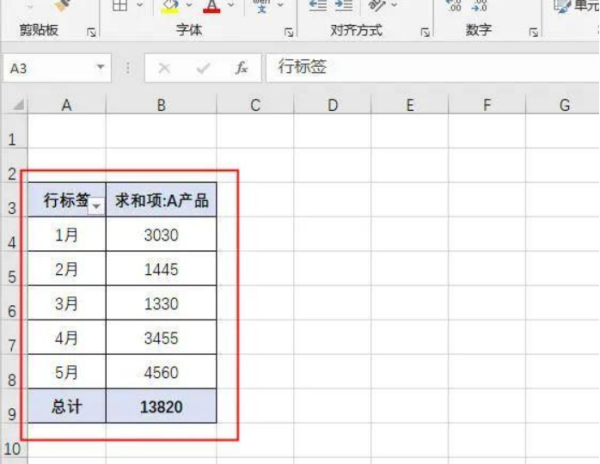Viewport: 600px width, 464px height.
Task: Select the 4月 cell
Action: pyautogui.click(x=67, y=337)
